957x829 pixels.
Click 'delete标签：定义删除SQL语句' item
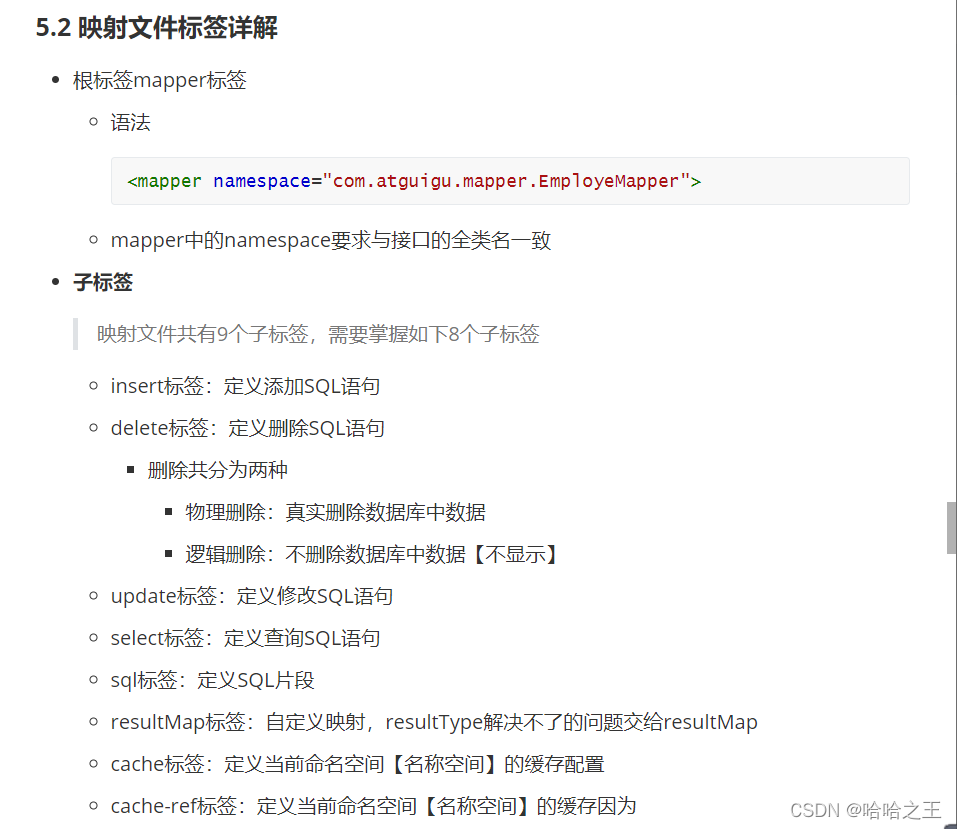247,428
